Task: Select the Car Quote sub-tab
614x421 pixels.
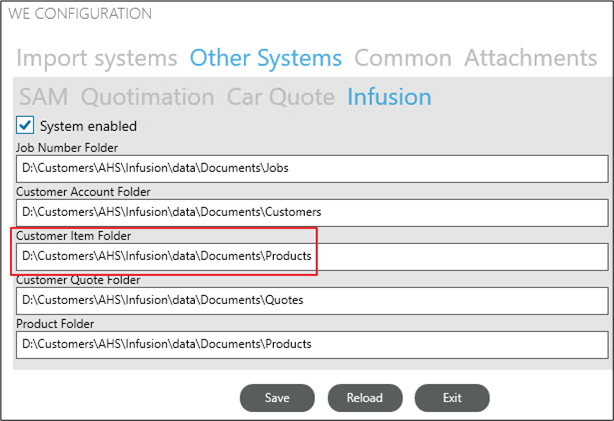Action: pyautogui.click(x=281, y=96)
